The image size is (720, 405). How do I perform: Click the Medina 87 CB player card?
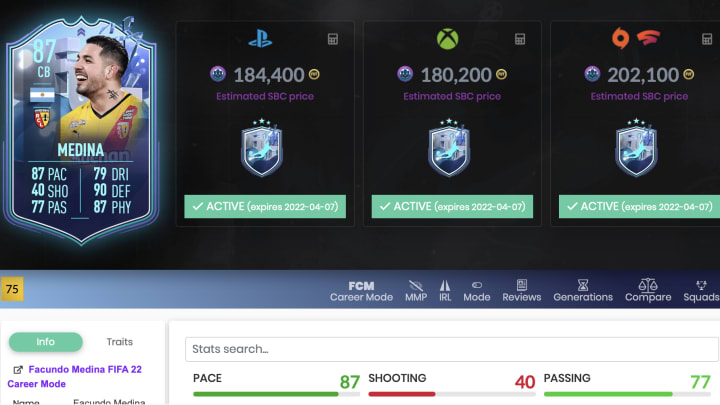point(81,131)
